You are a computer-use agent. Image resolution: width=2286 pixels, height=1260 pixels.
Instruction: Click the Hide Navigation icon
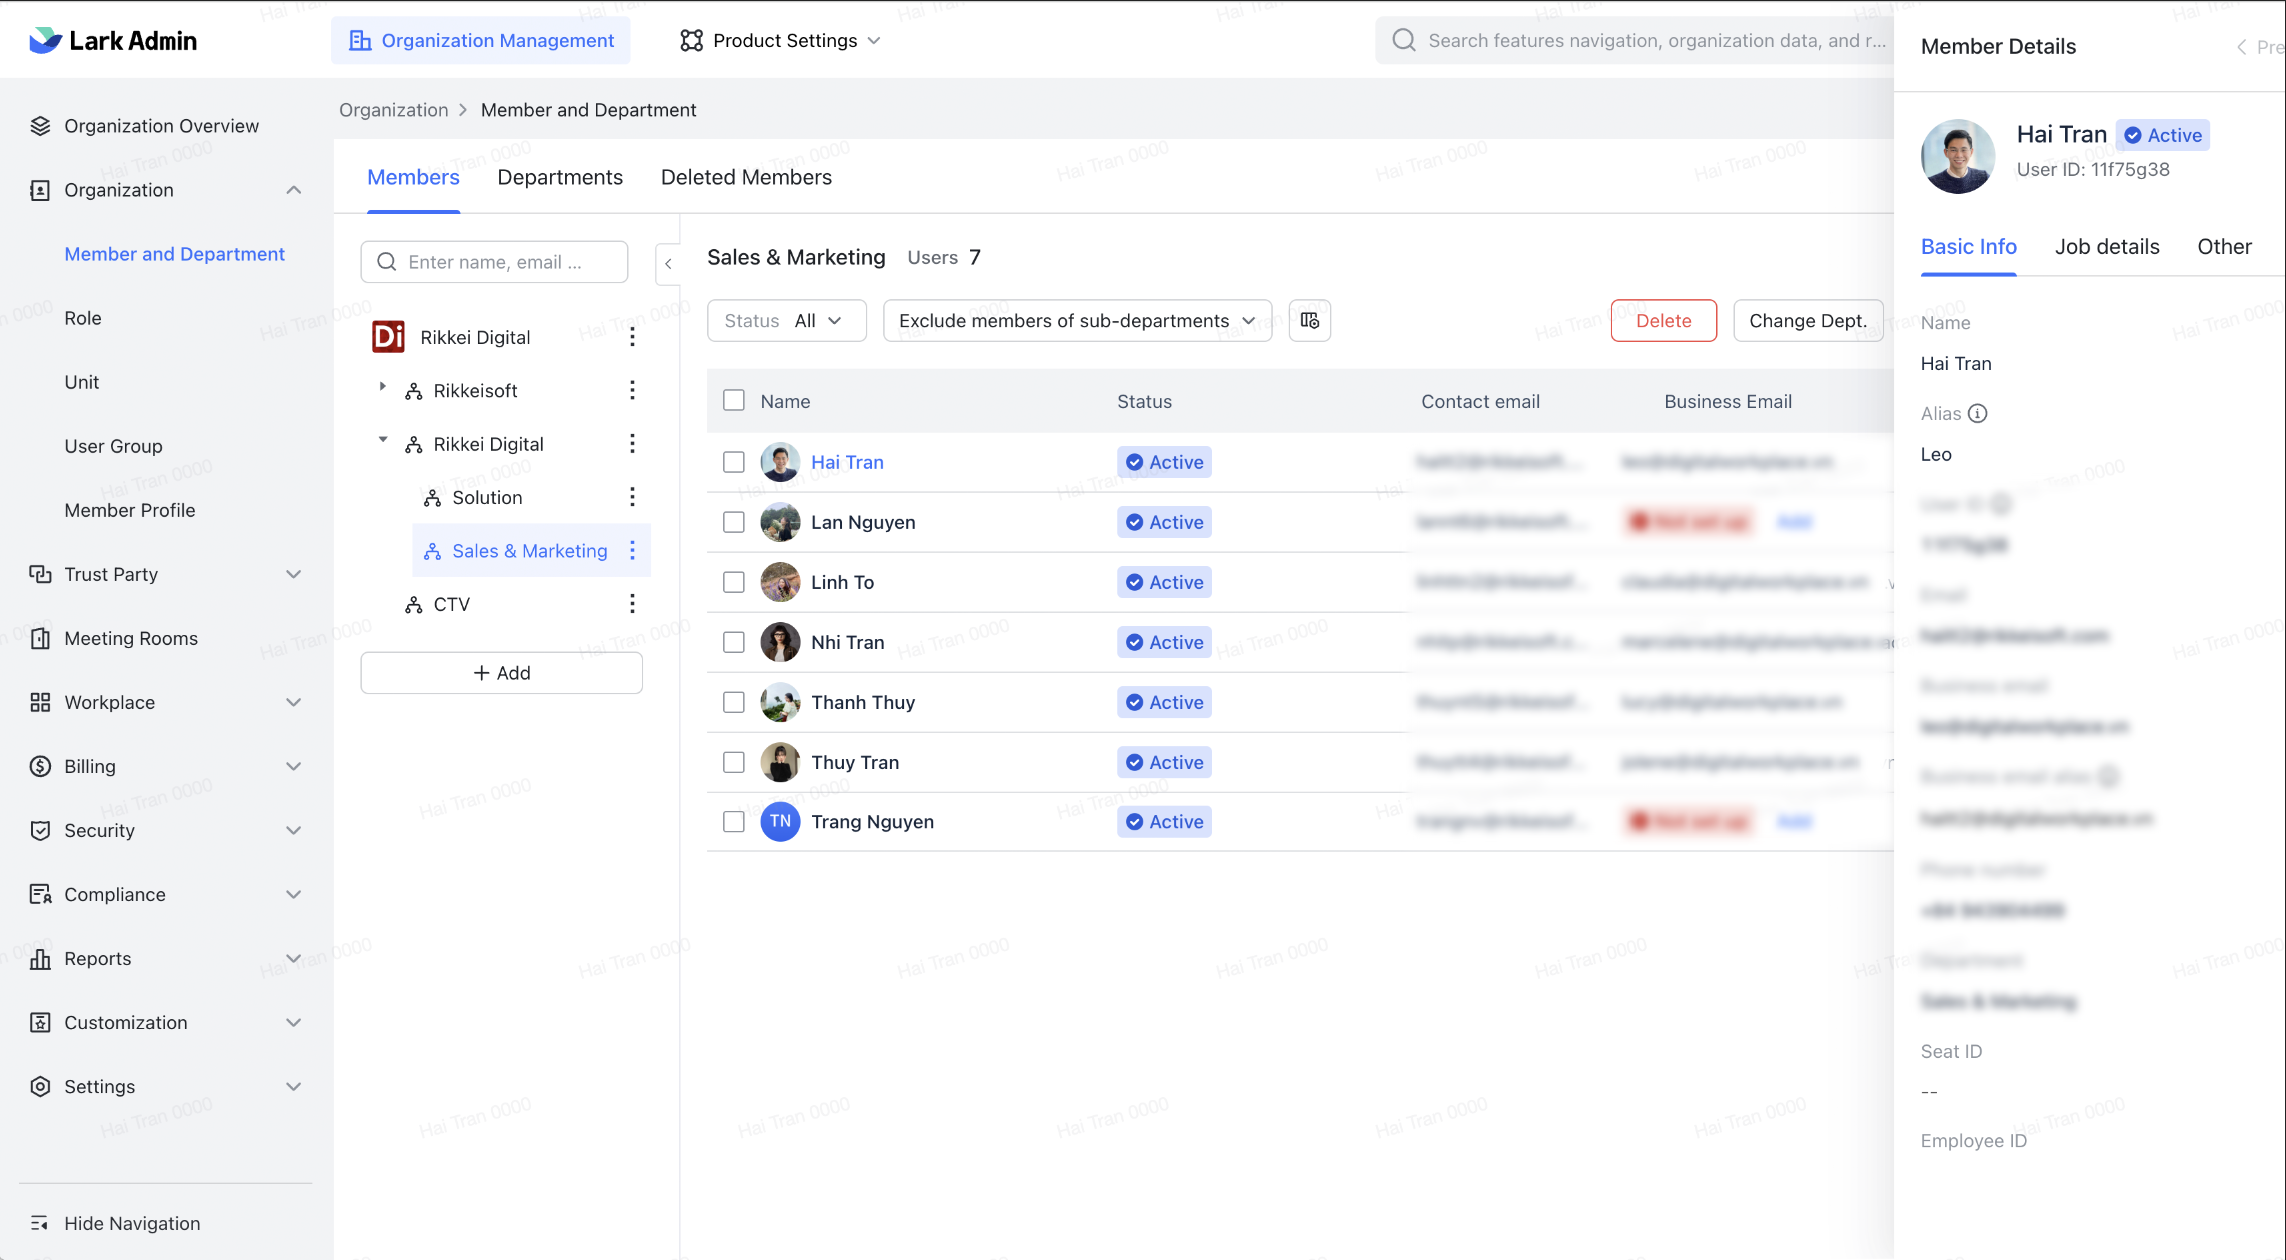click(40, 1223)
